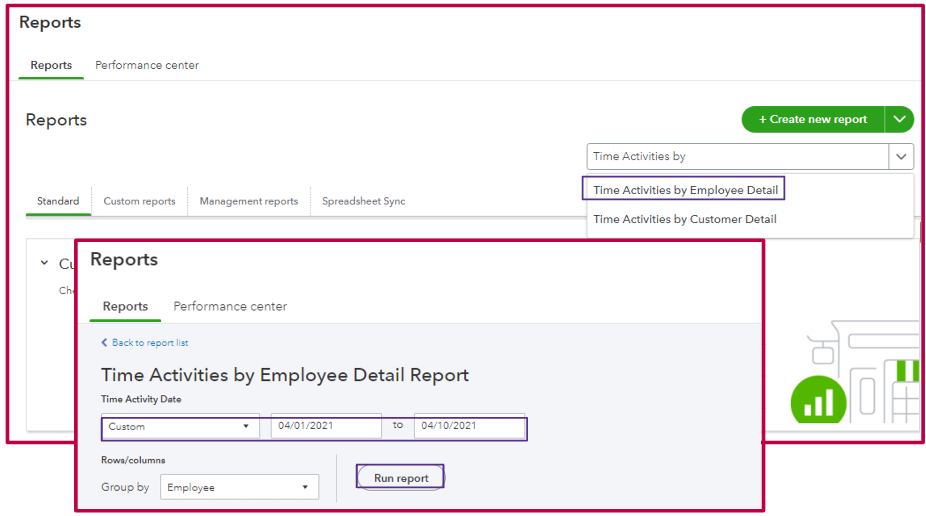Viewport: 926px width, 516px height.
Task: Select the Custom reports tab
Action: pyautogui.click(x=139, y=201)
